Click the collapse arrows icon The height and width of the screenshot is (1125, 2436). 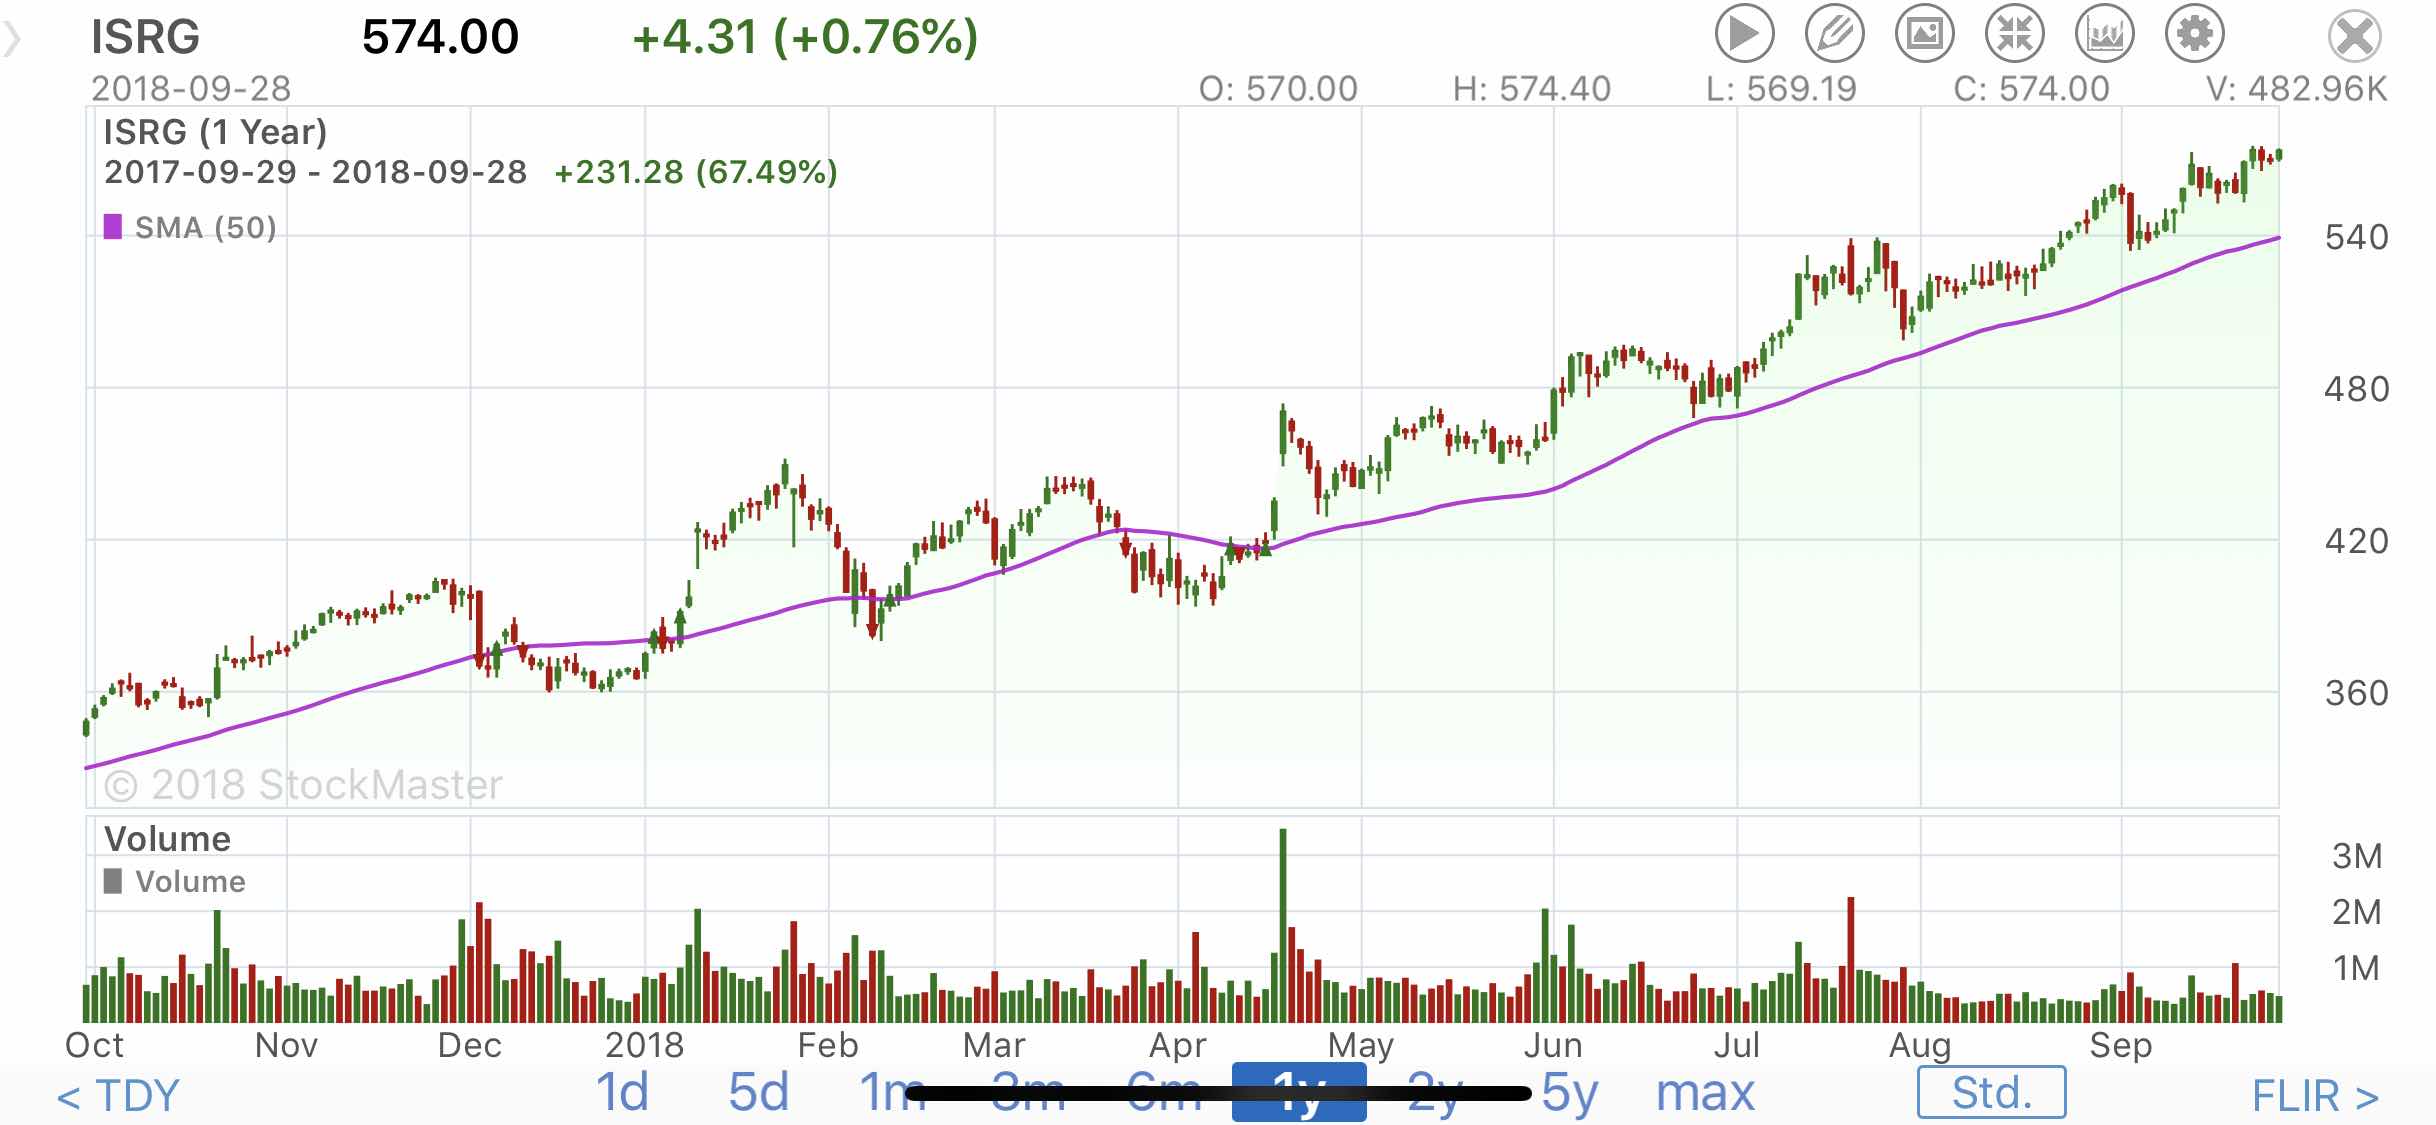tap(2014, 34)
